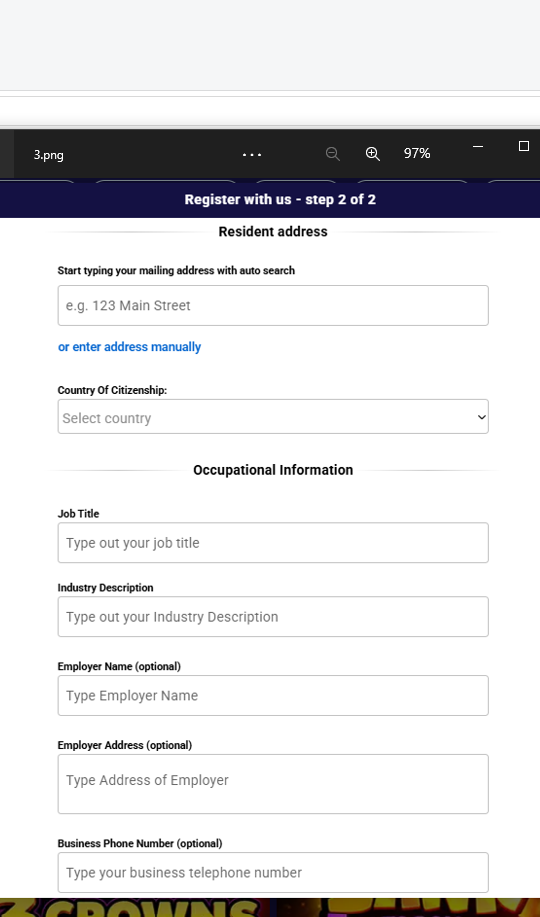This screenshot has height=917, width=540.
Task: Select the 3.png file name tab
Action: coord(49,154)
